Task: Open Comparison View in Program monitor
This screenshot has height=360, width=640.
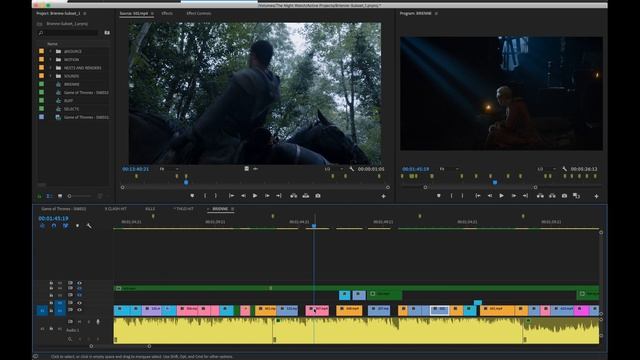Action: 576,196
